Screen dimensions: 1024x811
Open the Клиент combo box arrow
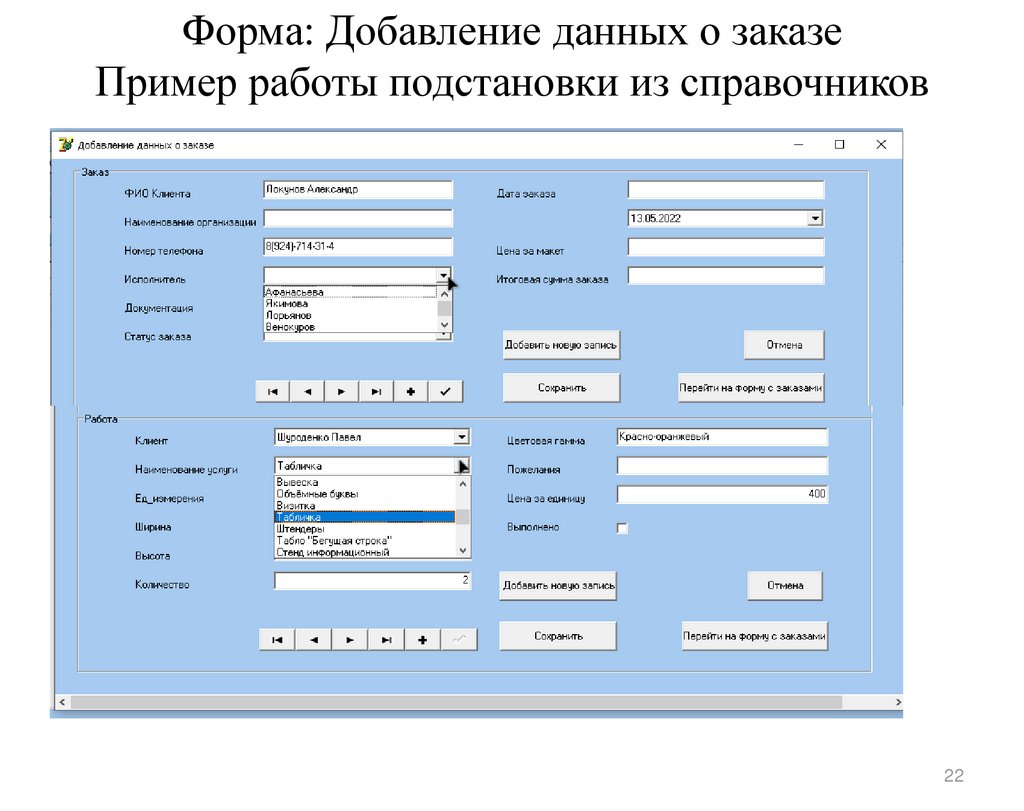click(460, 437)
